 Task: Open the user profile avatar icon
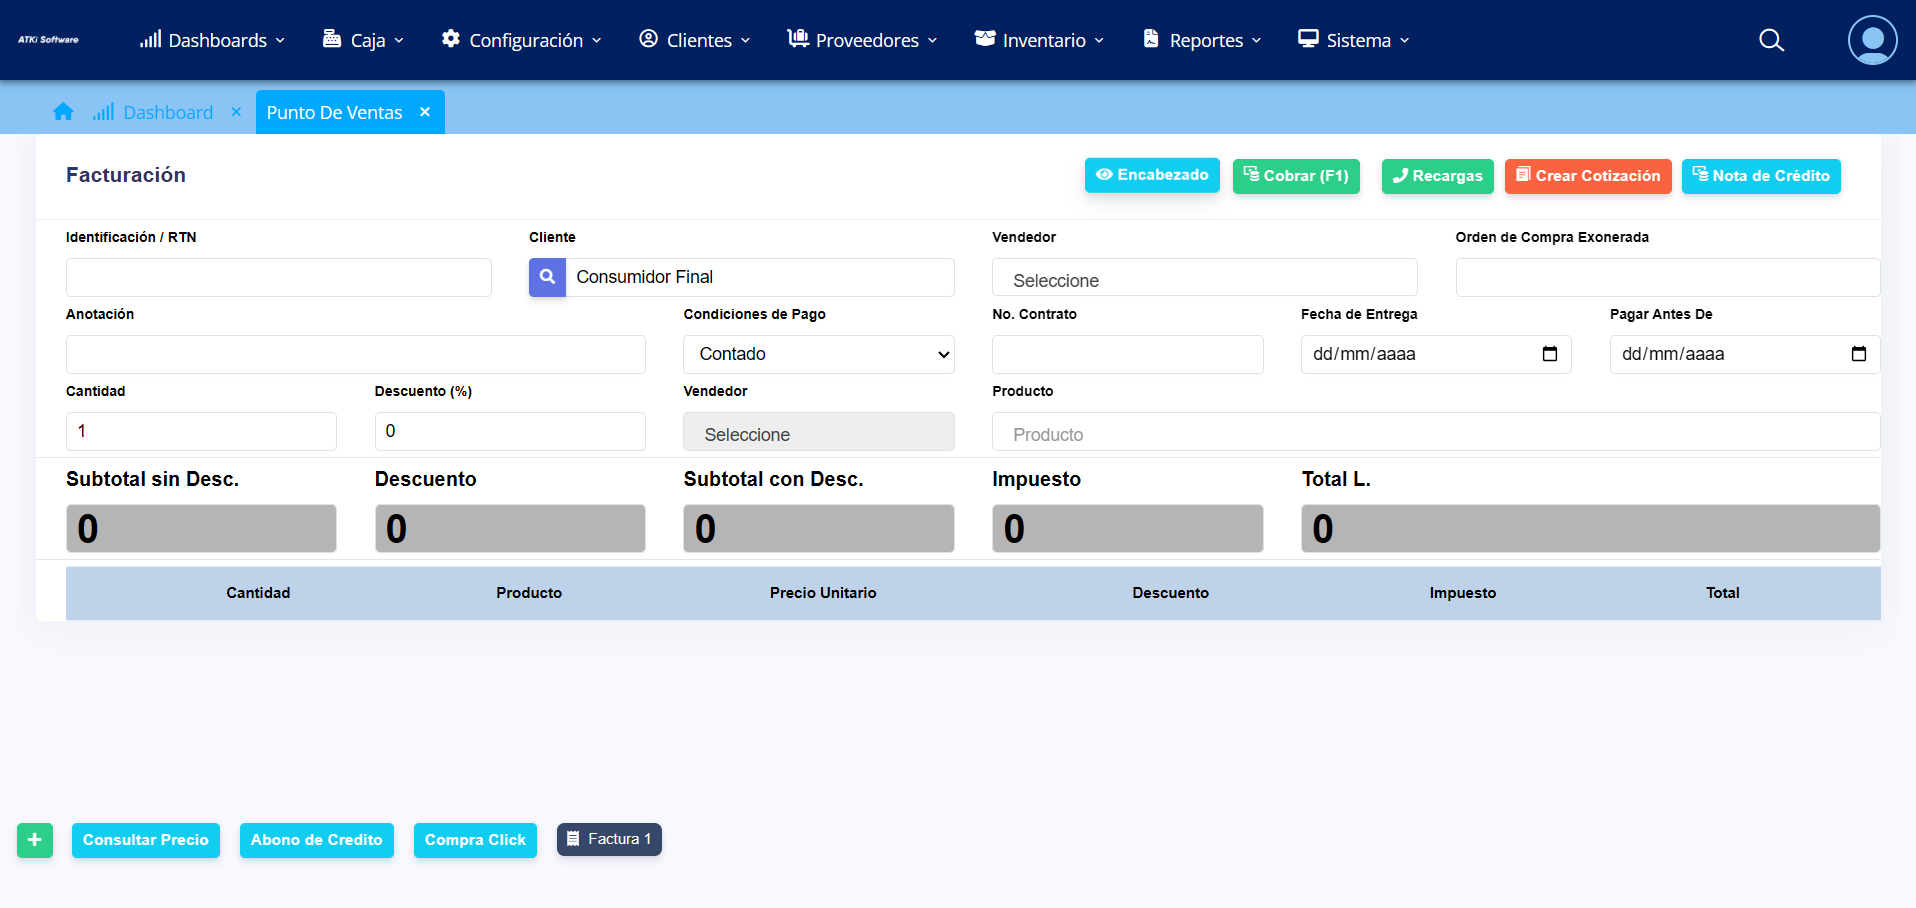tap(1872, 40)
